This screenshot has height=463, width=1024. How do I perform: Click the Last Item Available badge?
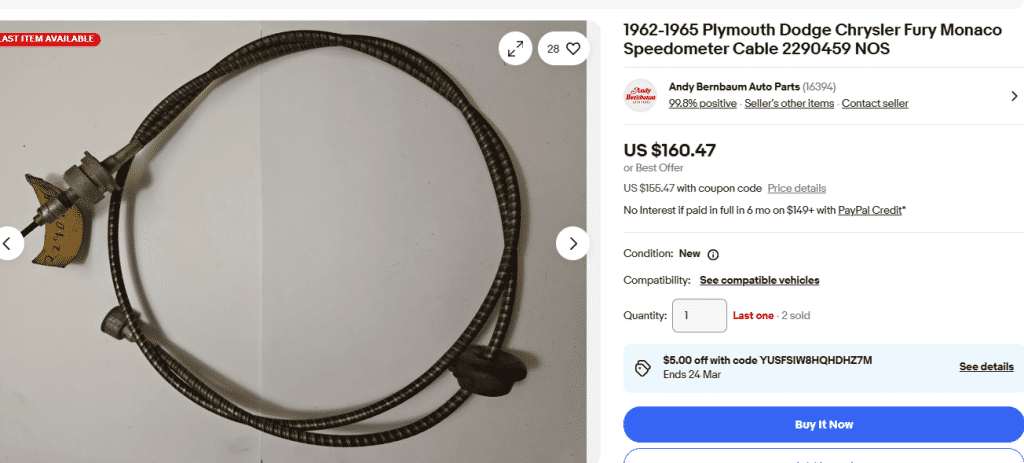[x=48, y=39]
